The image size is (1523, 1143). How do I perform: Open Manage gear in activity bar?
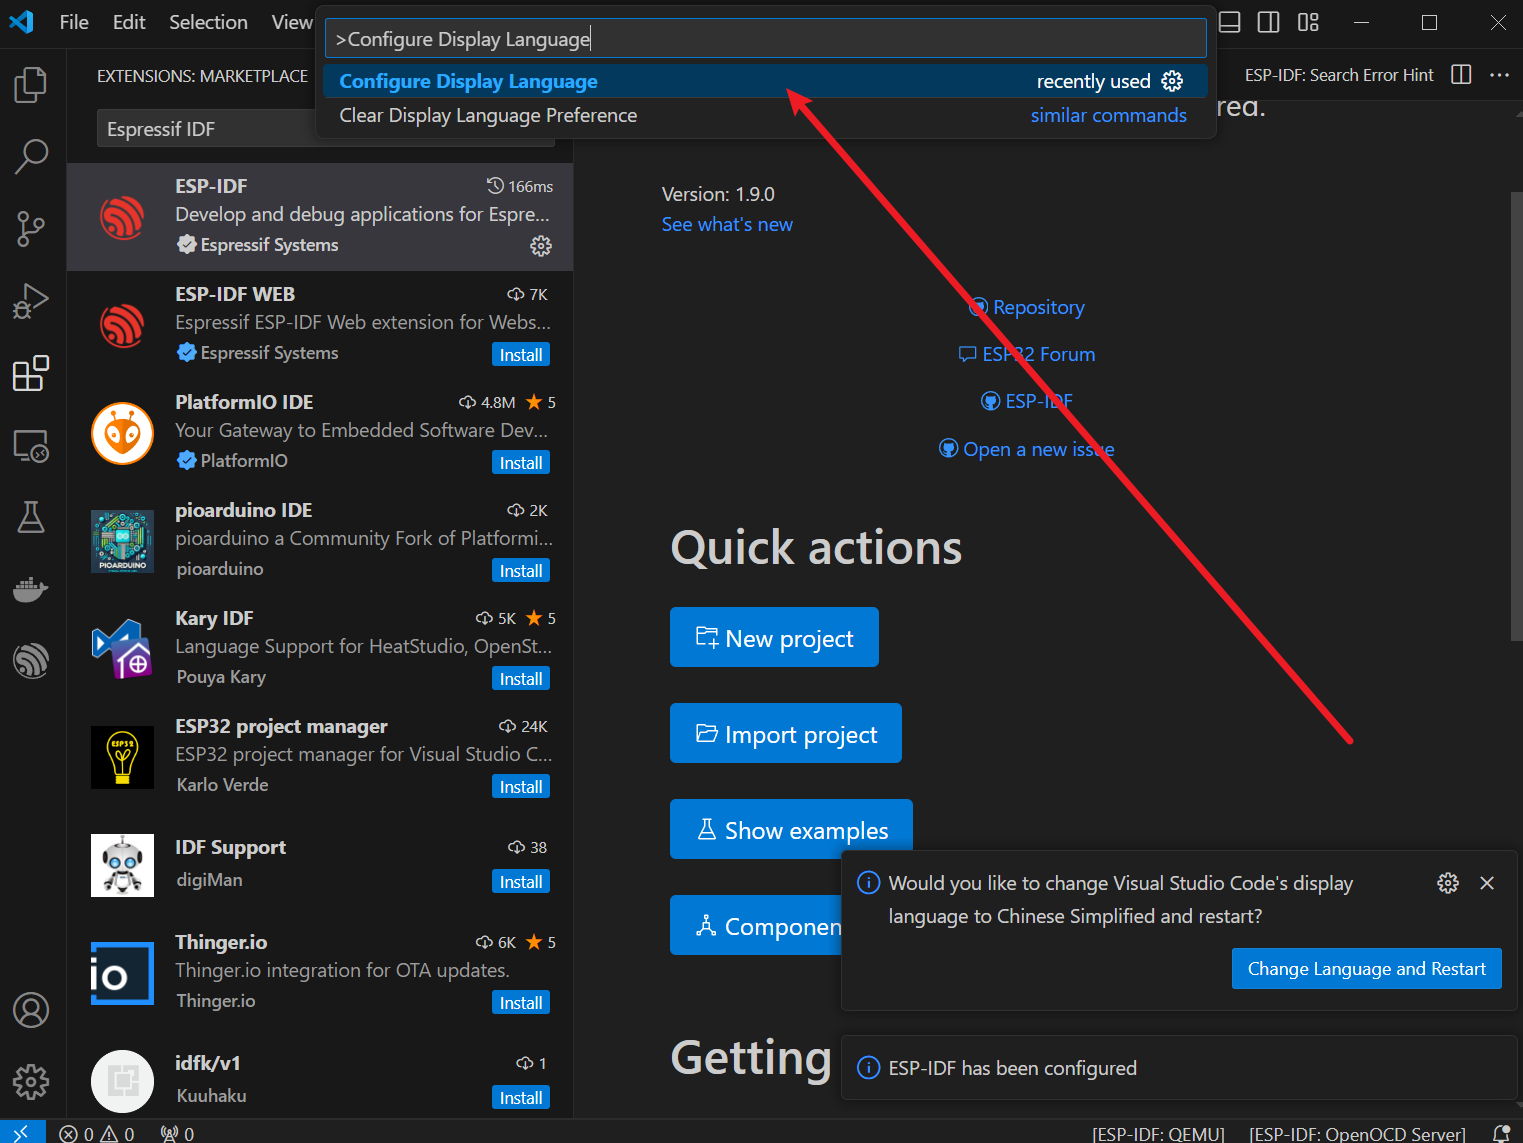click(x=31, y=1082)
